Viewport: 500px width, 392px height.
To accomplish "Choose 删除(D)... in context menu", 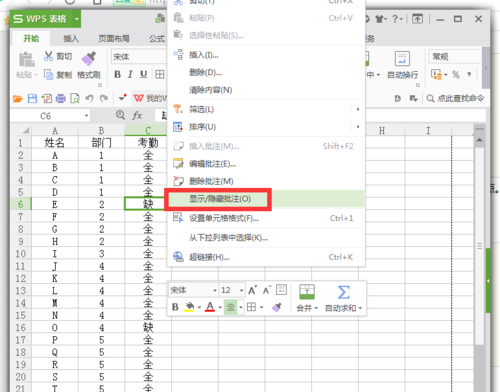I will (265, 72).
